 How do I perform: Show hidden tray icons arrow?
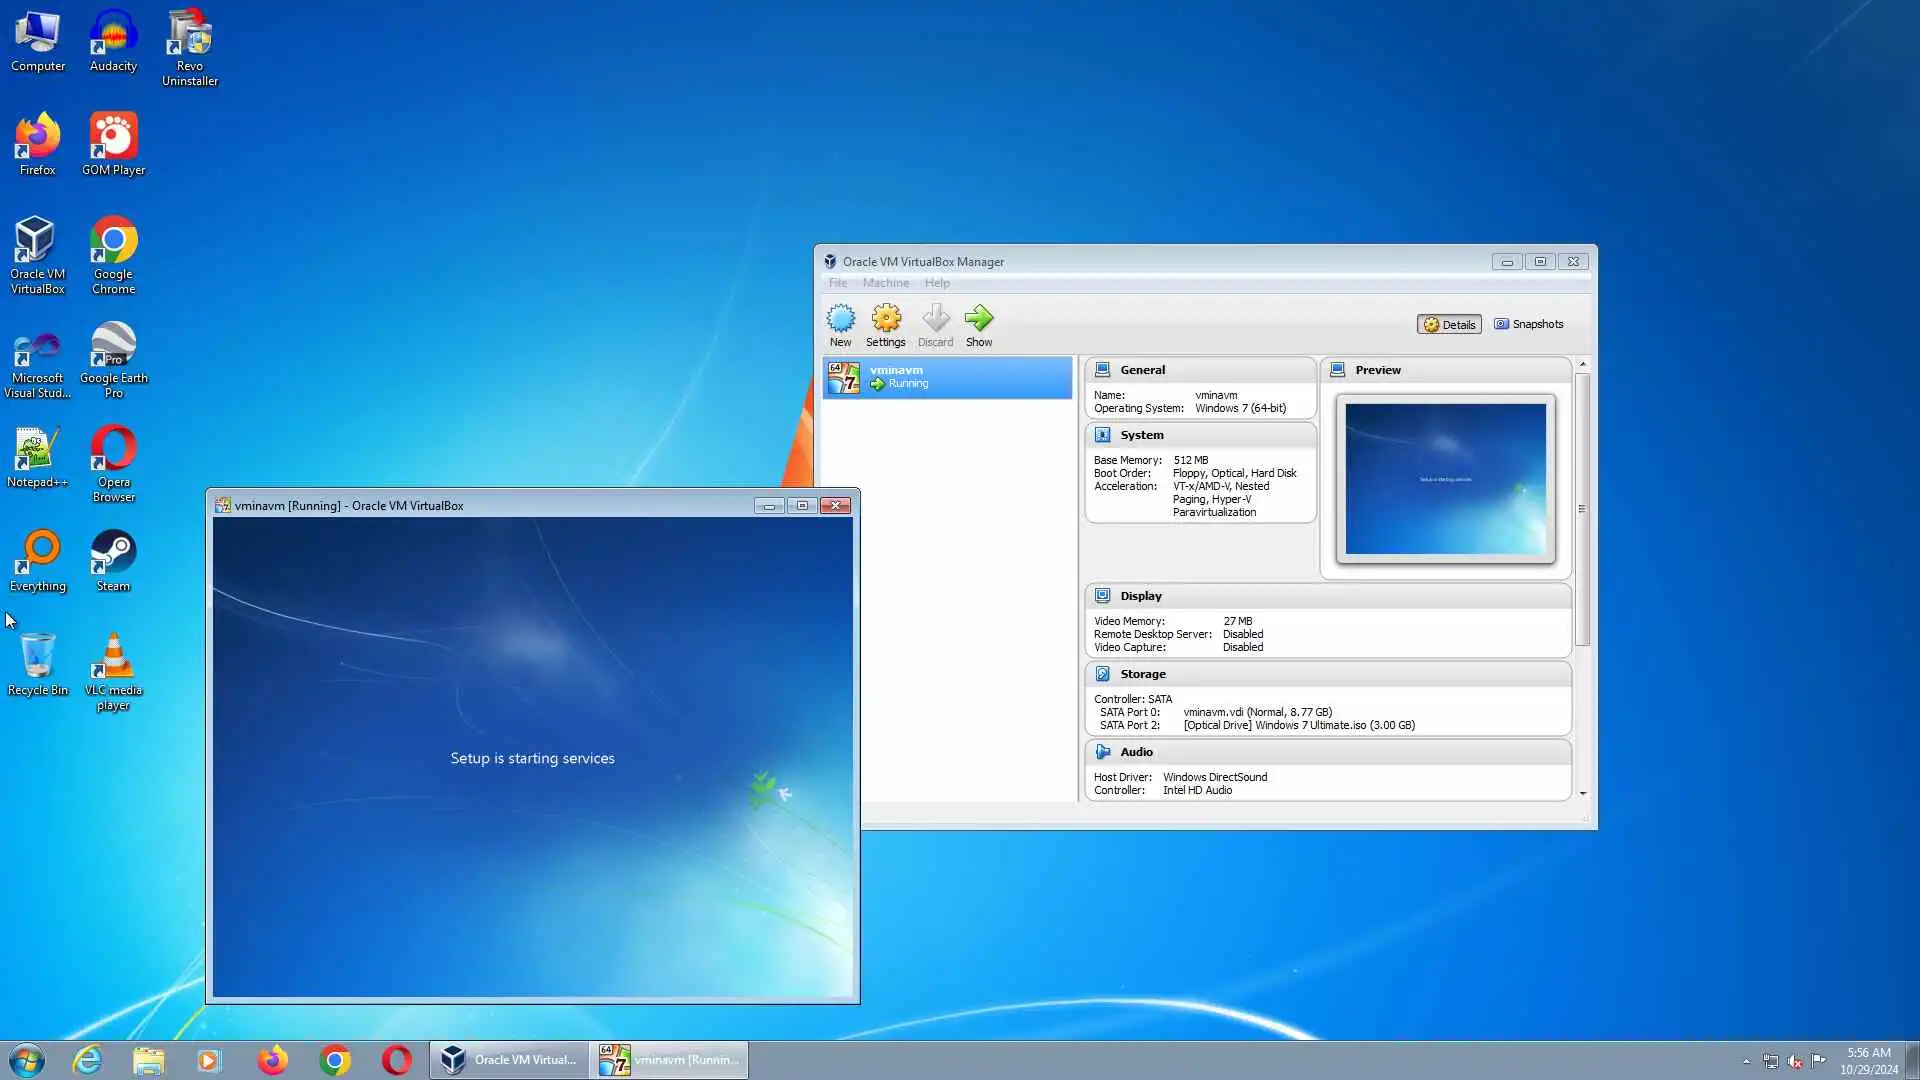(1746, 1061)
